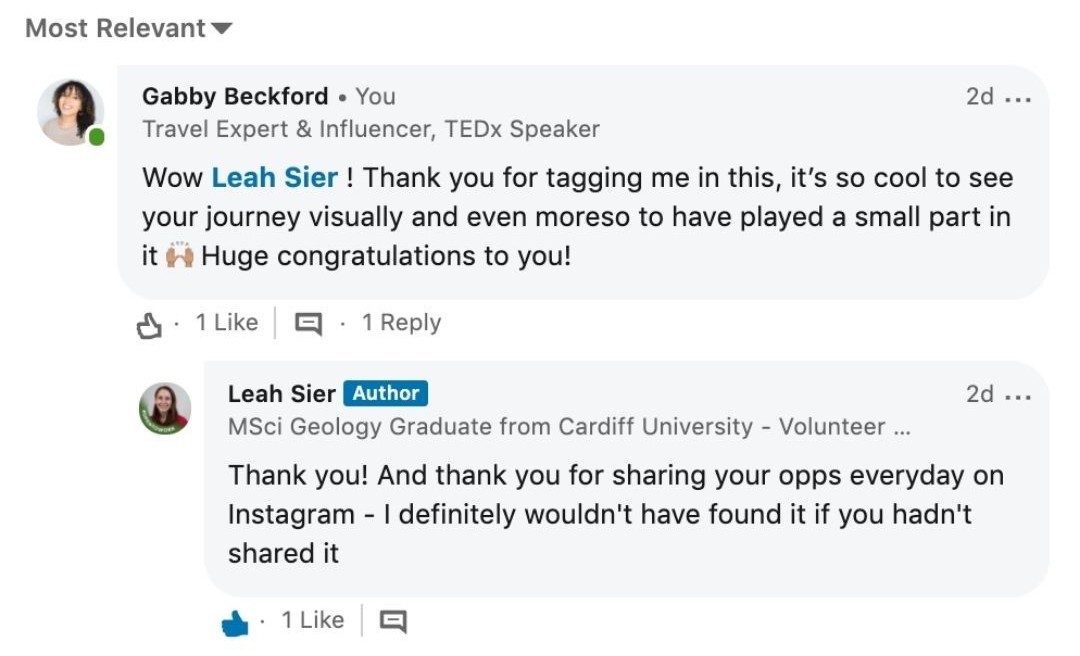The width and height of the screenshot is (1080, 656).
Task: Open Gabby Beckford's name link
Action: (235, 96)
